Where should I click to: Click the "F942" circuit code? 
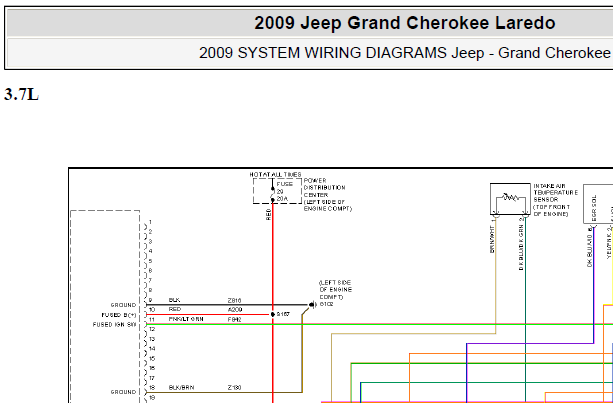pyautogui.click(x=235, y=319)
